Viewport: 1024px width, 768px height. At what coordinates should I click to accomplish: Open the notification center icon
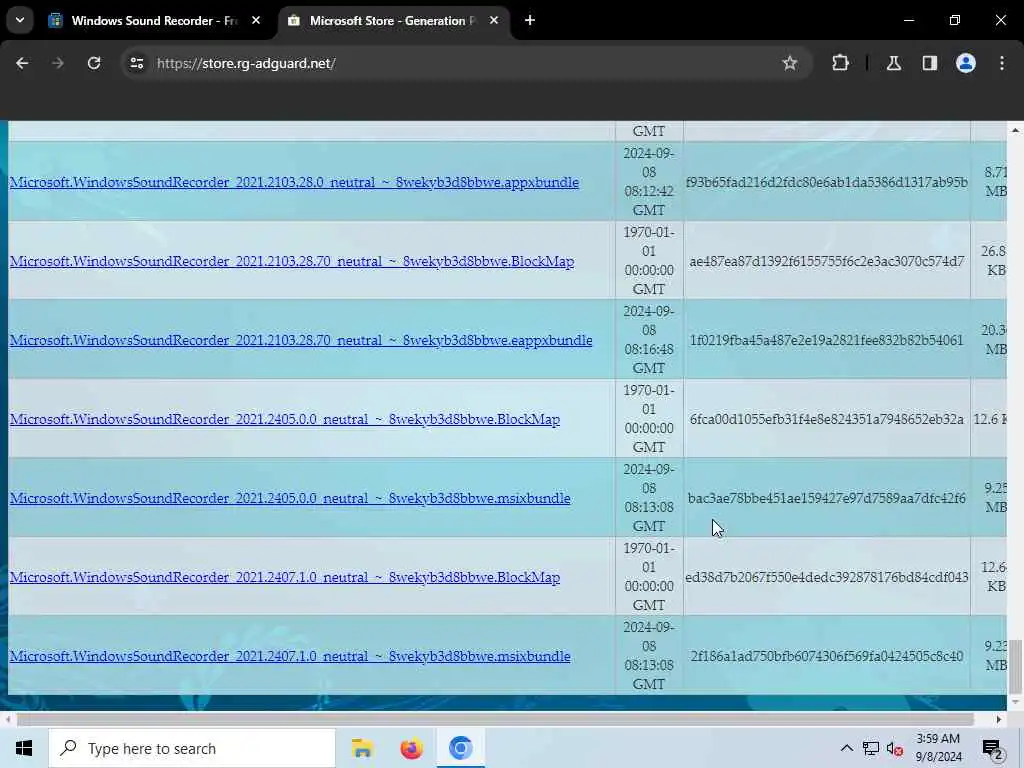pos(992,749)
